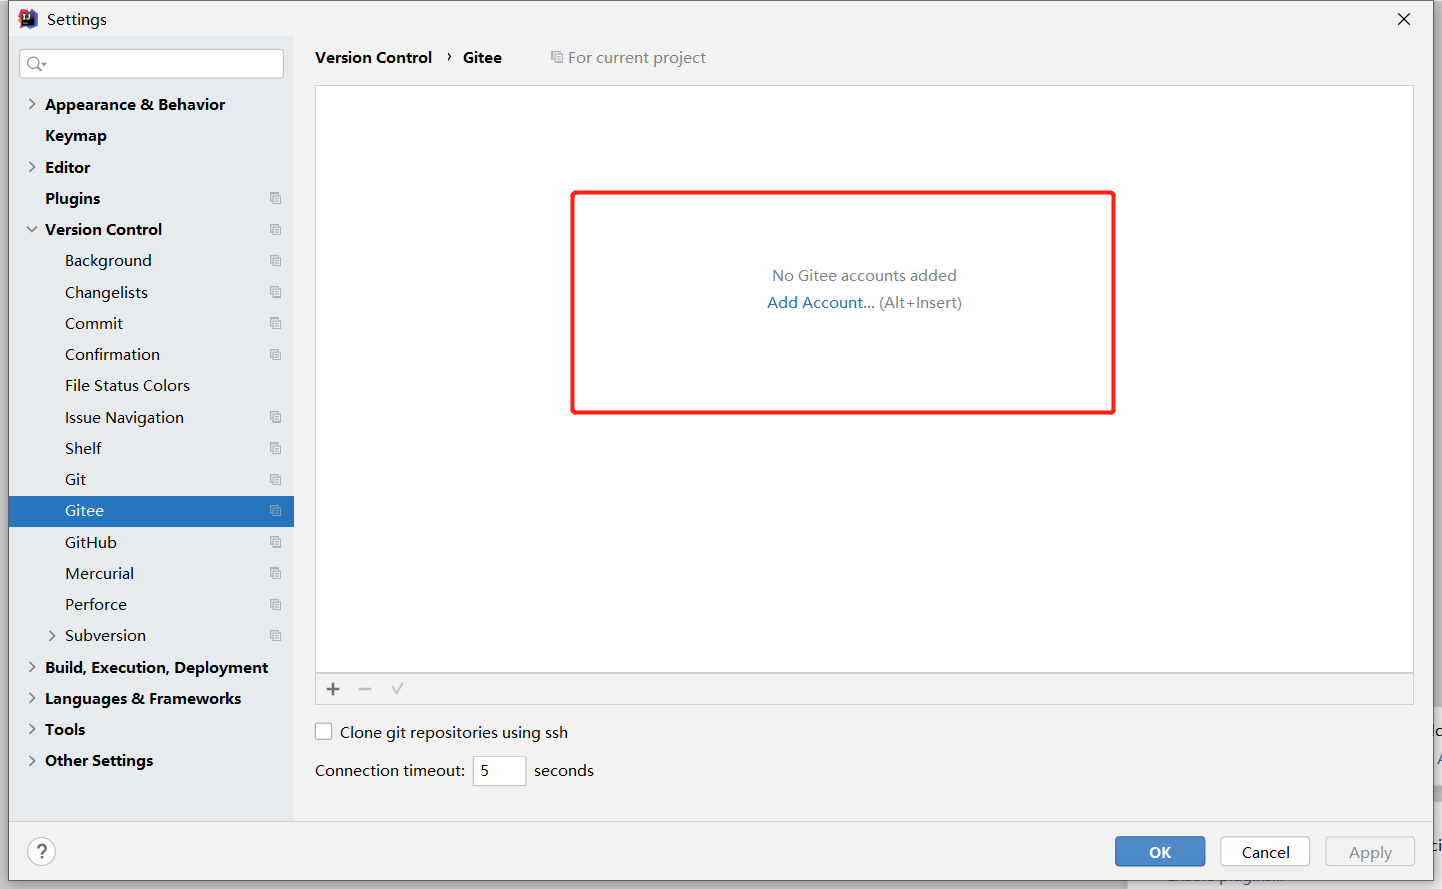This screenshot has width=1442, height=889.
Task: Open the Plugins settings page
Action: 73,198
